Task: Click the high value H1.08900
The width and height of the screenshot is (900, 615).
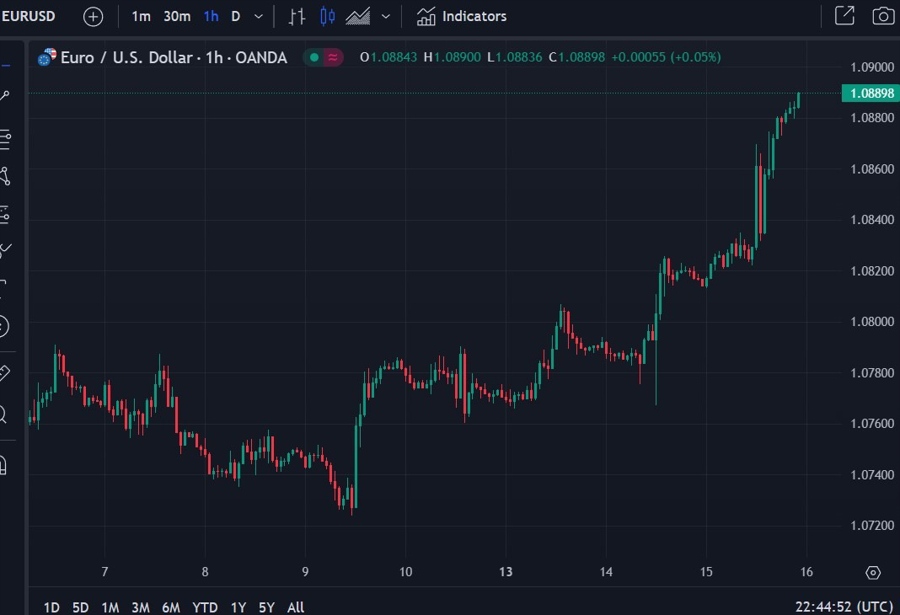Action: (x=452, y=57)
